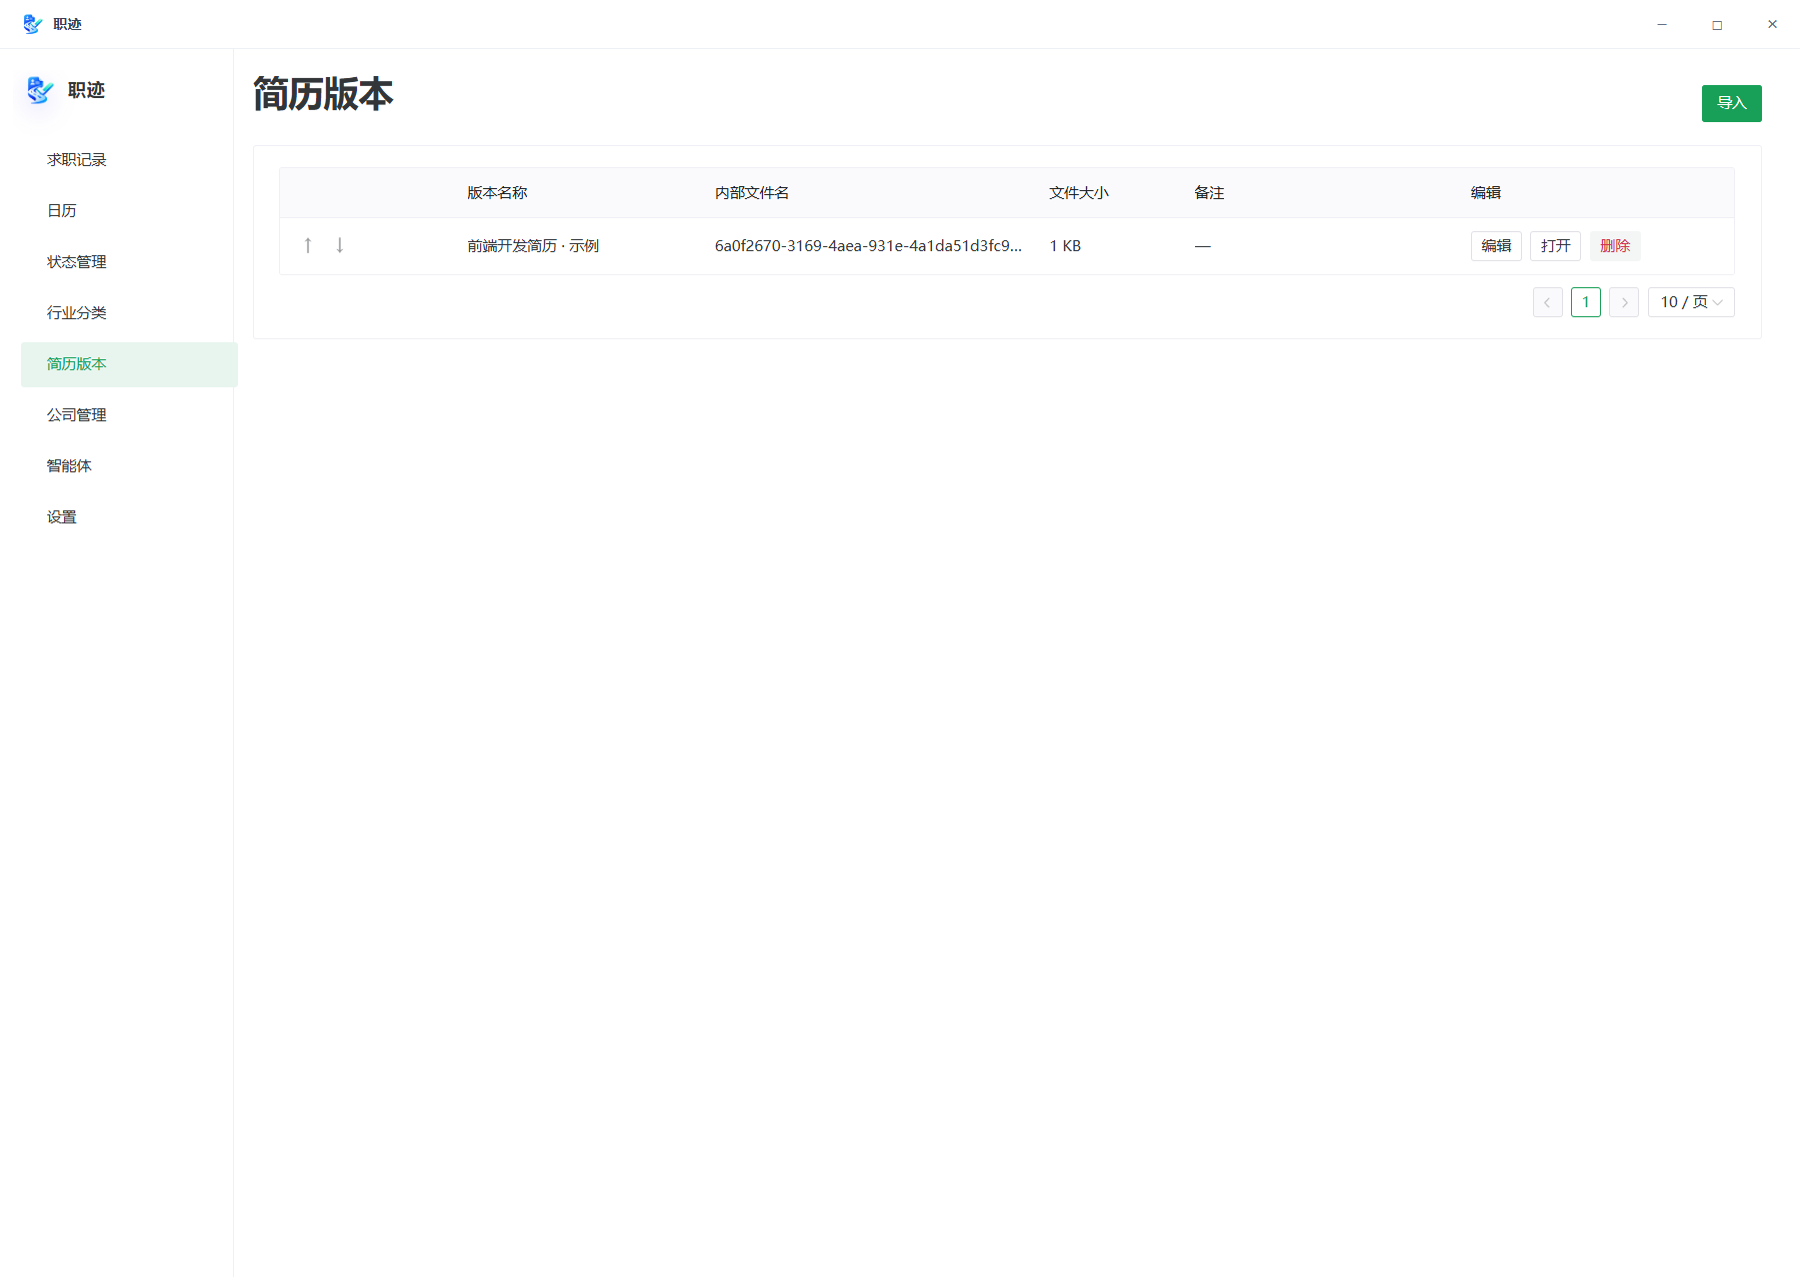This screenshot has height=1277, width=1800.
Task: Click the 职迹 app icon in the title bar
Action: click(x=32, y=24)
